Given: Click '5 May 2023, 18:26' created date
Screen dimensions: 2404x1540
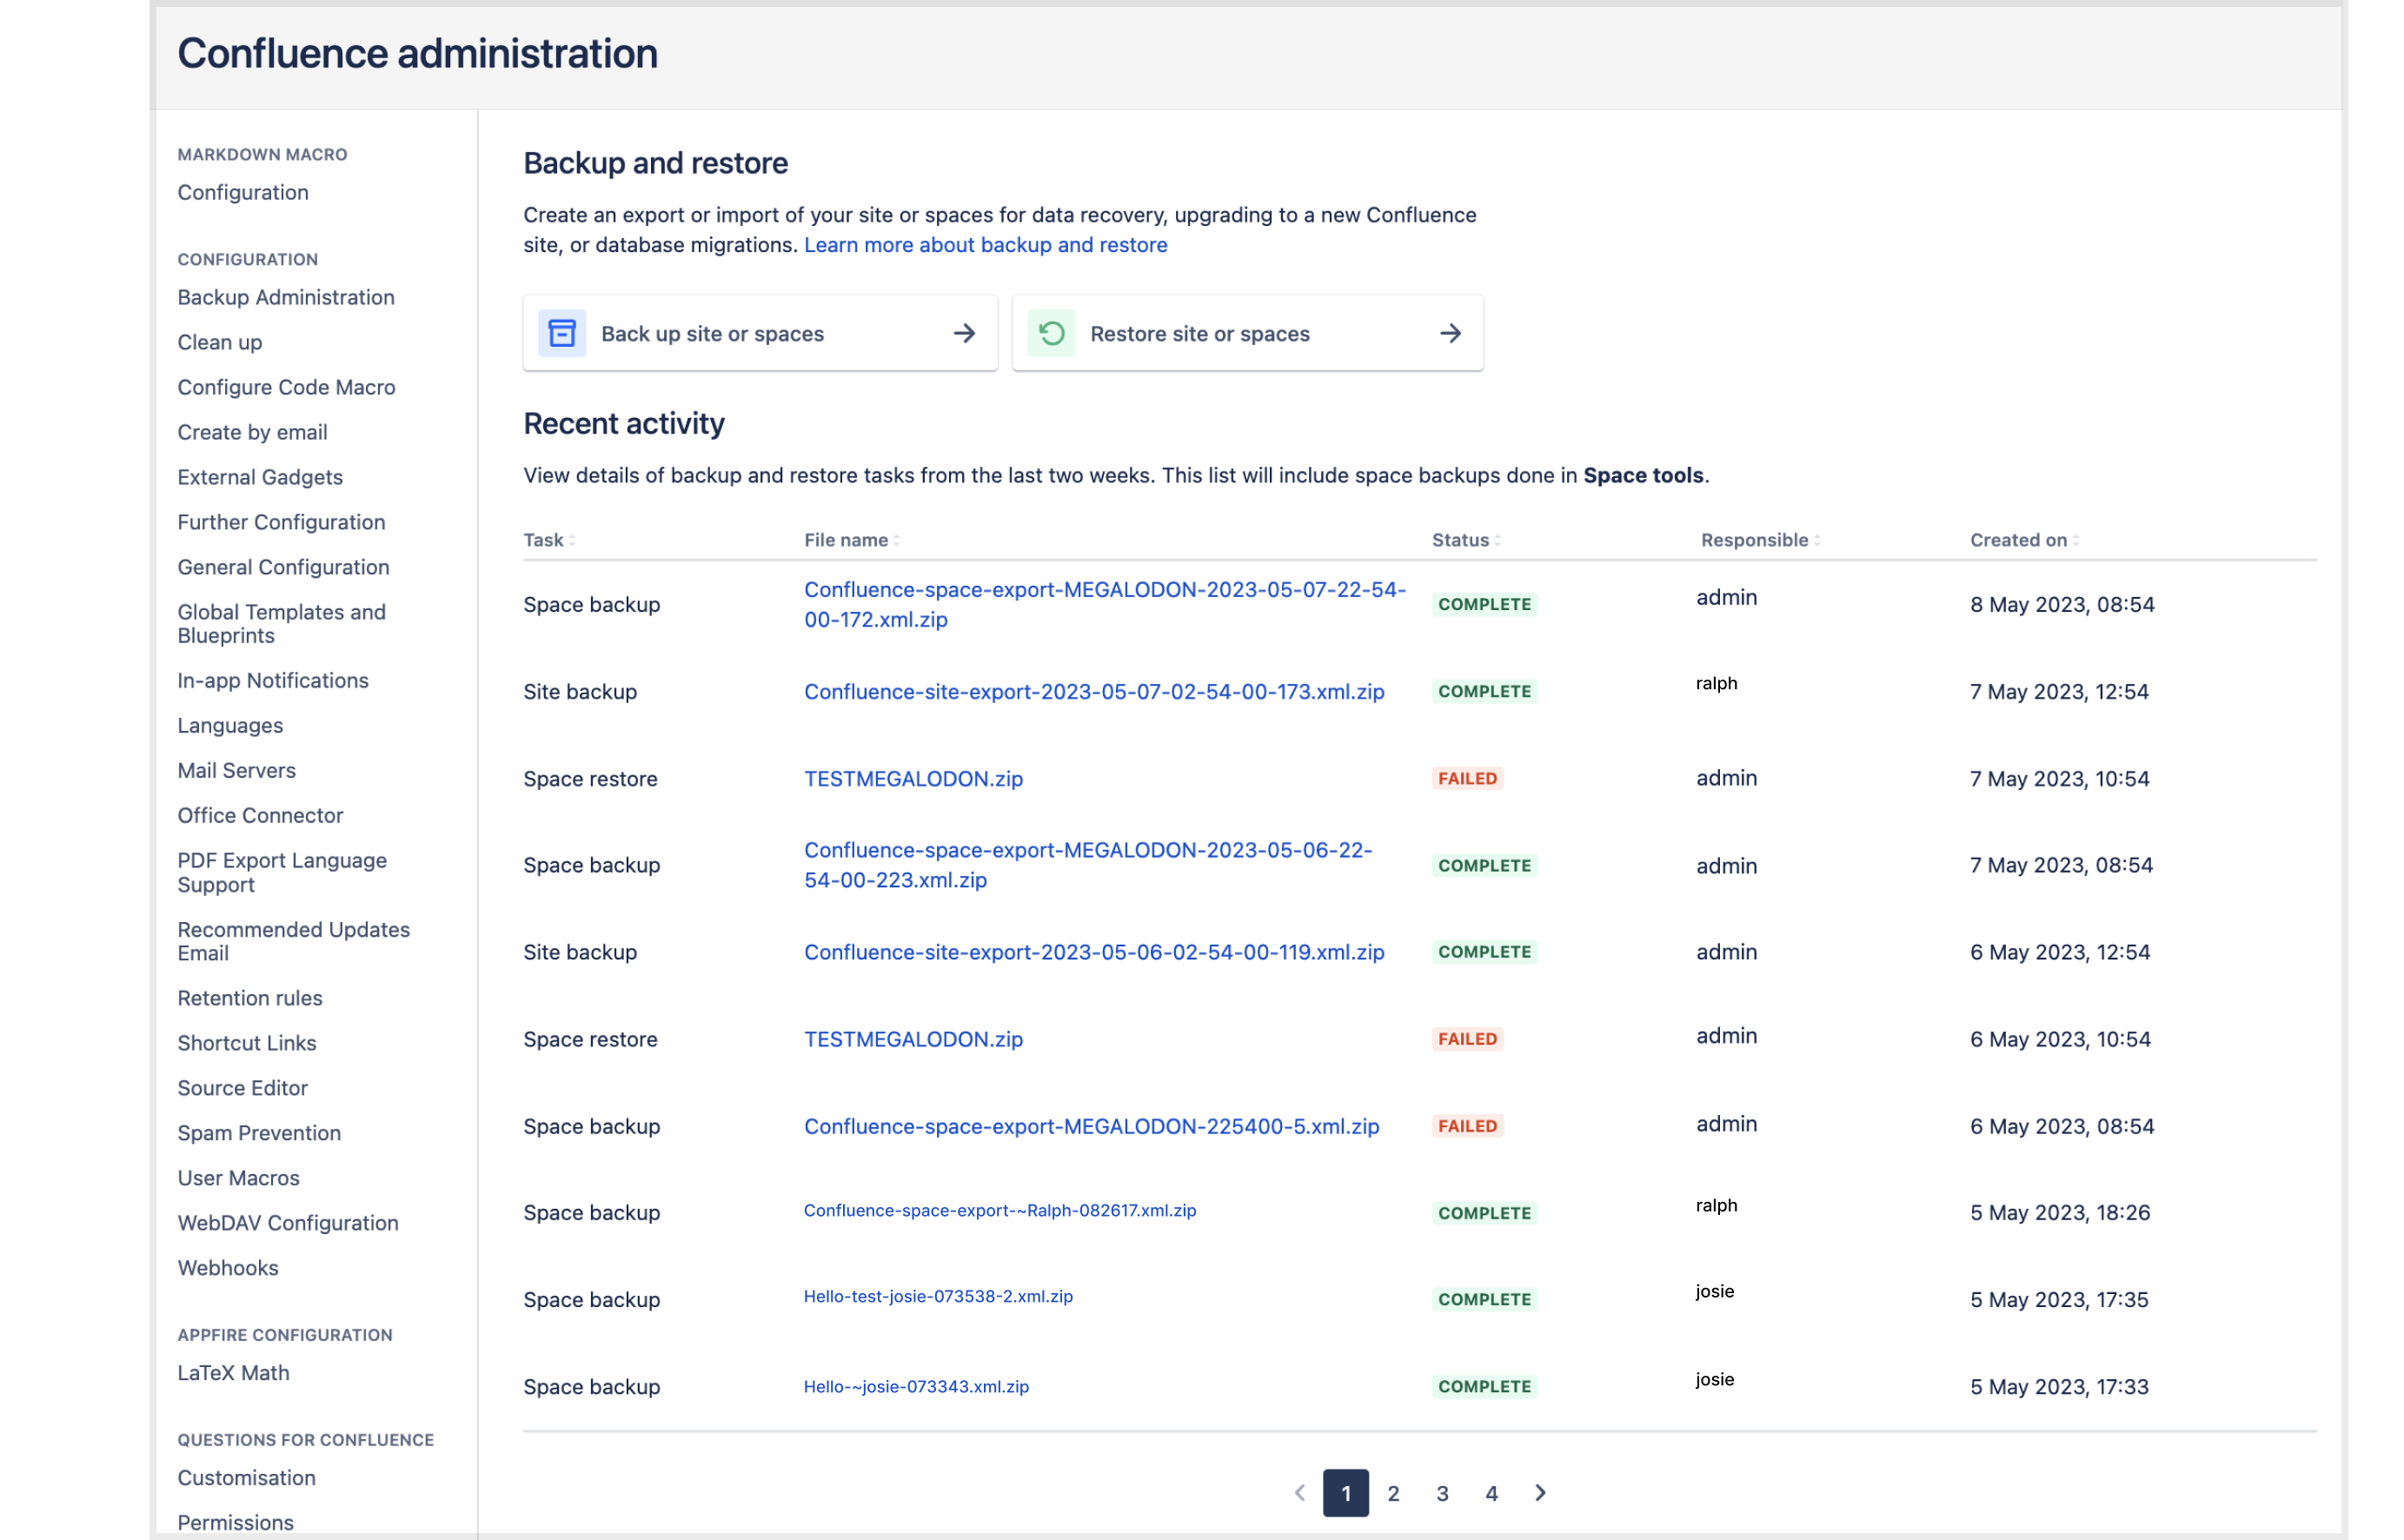Looking at the screenshot, I should [2060, 1212].
